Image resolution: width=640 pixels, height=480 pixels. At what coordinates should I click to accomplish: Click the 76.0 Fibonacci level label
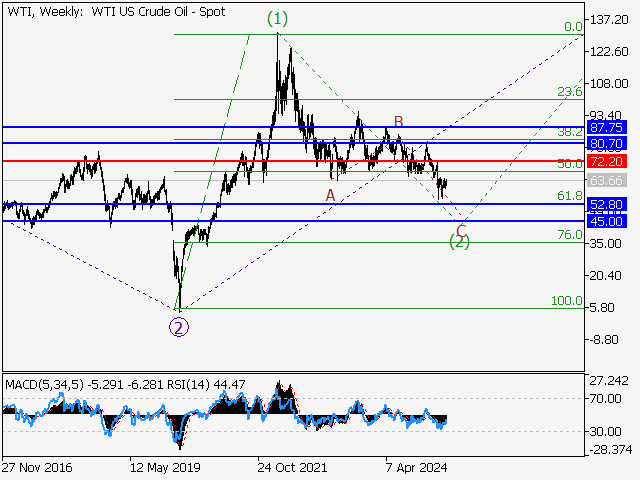[569, 234]
